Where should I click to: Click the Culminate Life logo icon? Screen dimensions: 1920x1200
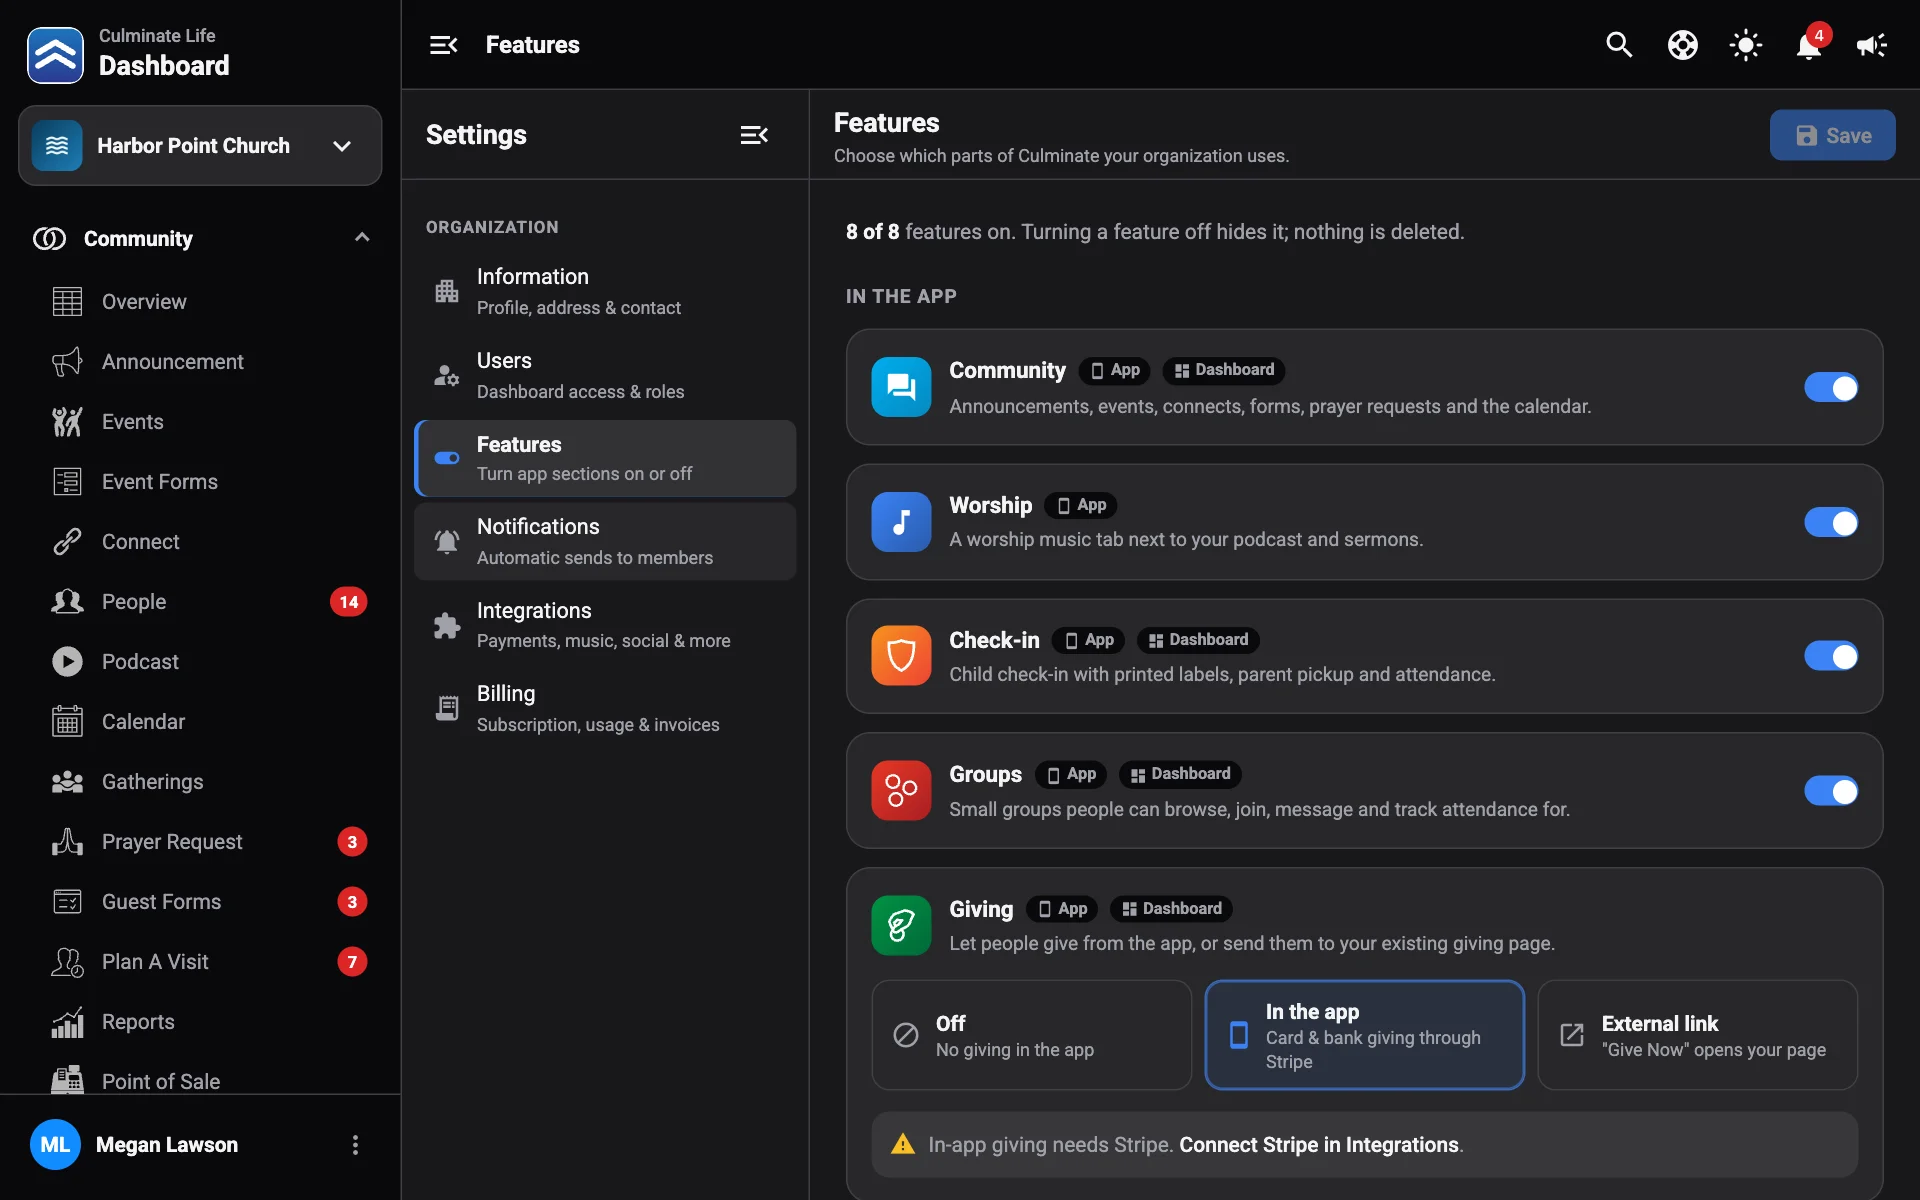point(56,55)
